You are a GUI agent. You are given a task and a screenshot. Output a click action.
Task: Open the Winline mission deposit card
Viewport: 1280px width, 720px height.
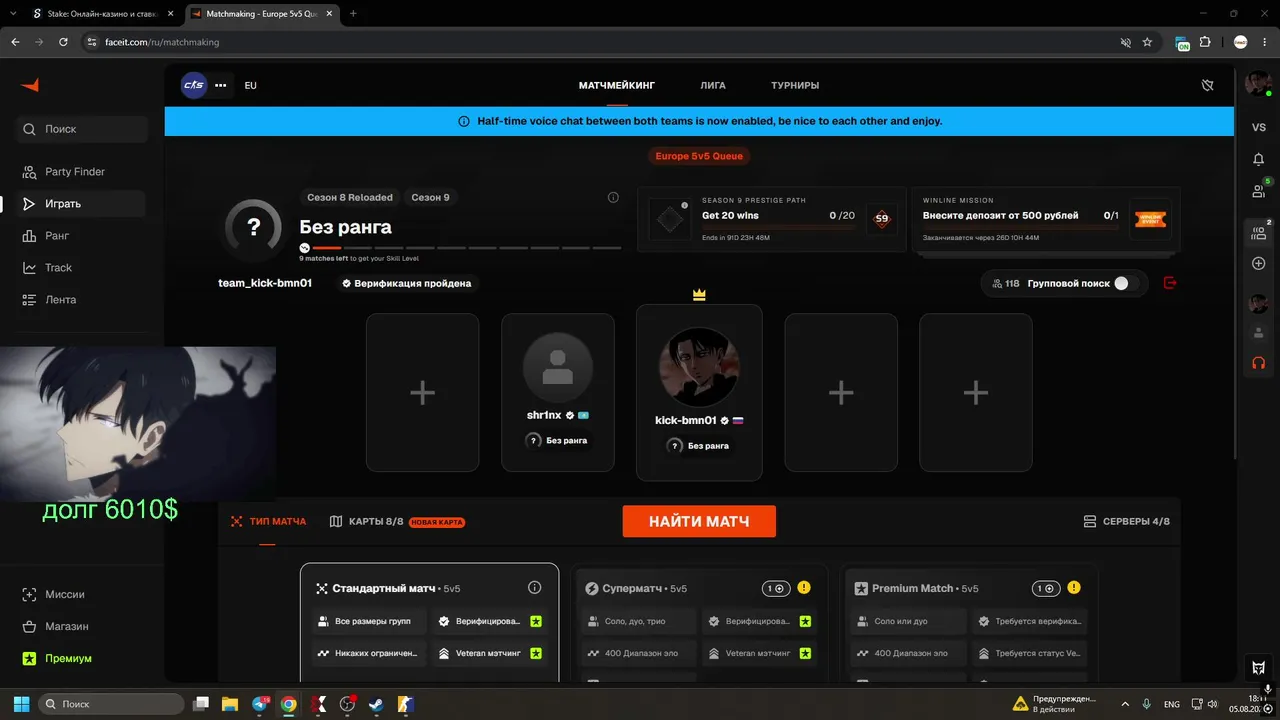1046,219
